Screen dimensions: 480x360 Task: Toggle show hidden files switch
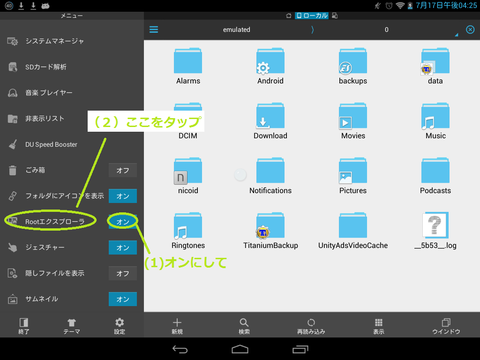point(123,273)
